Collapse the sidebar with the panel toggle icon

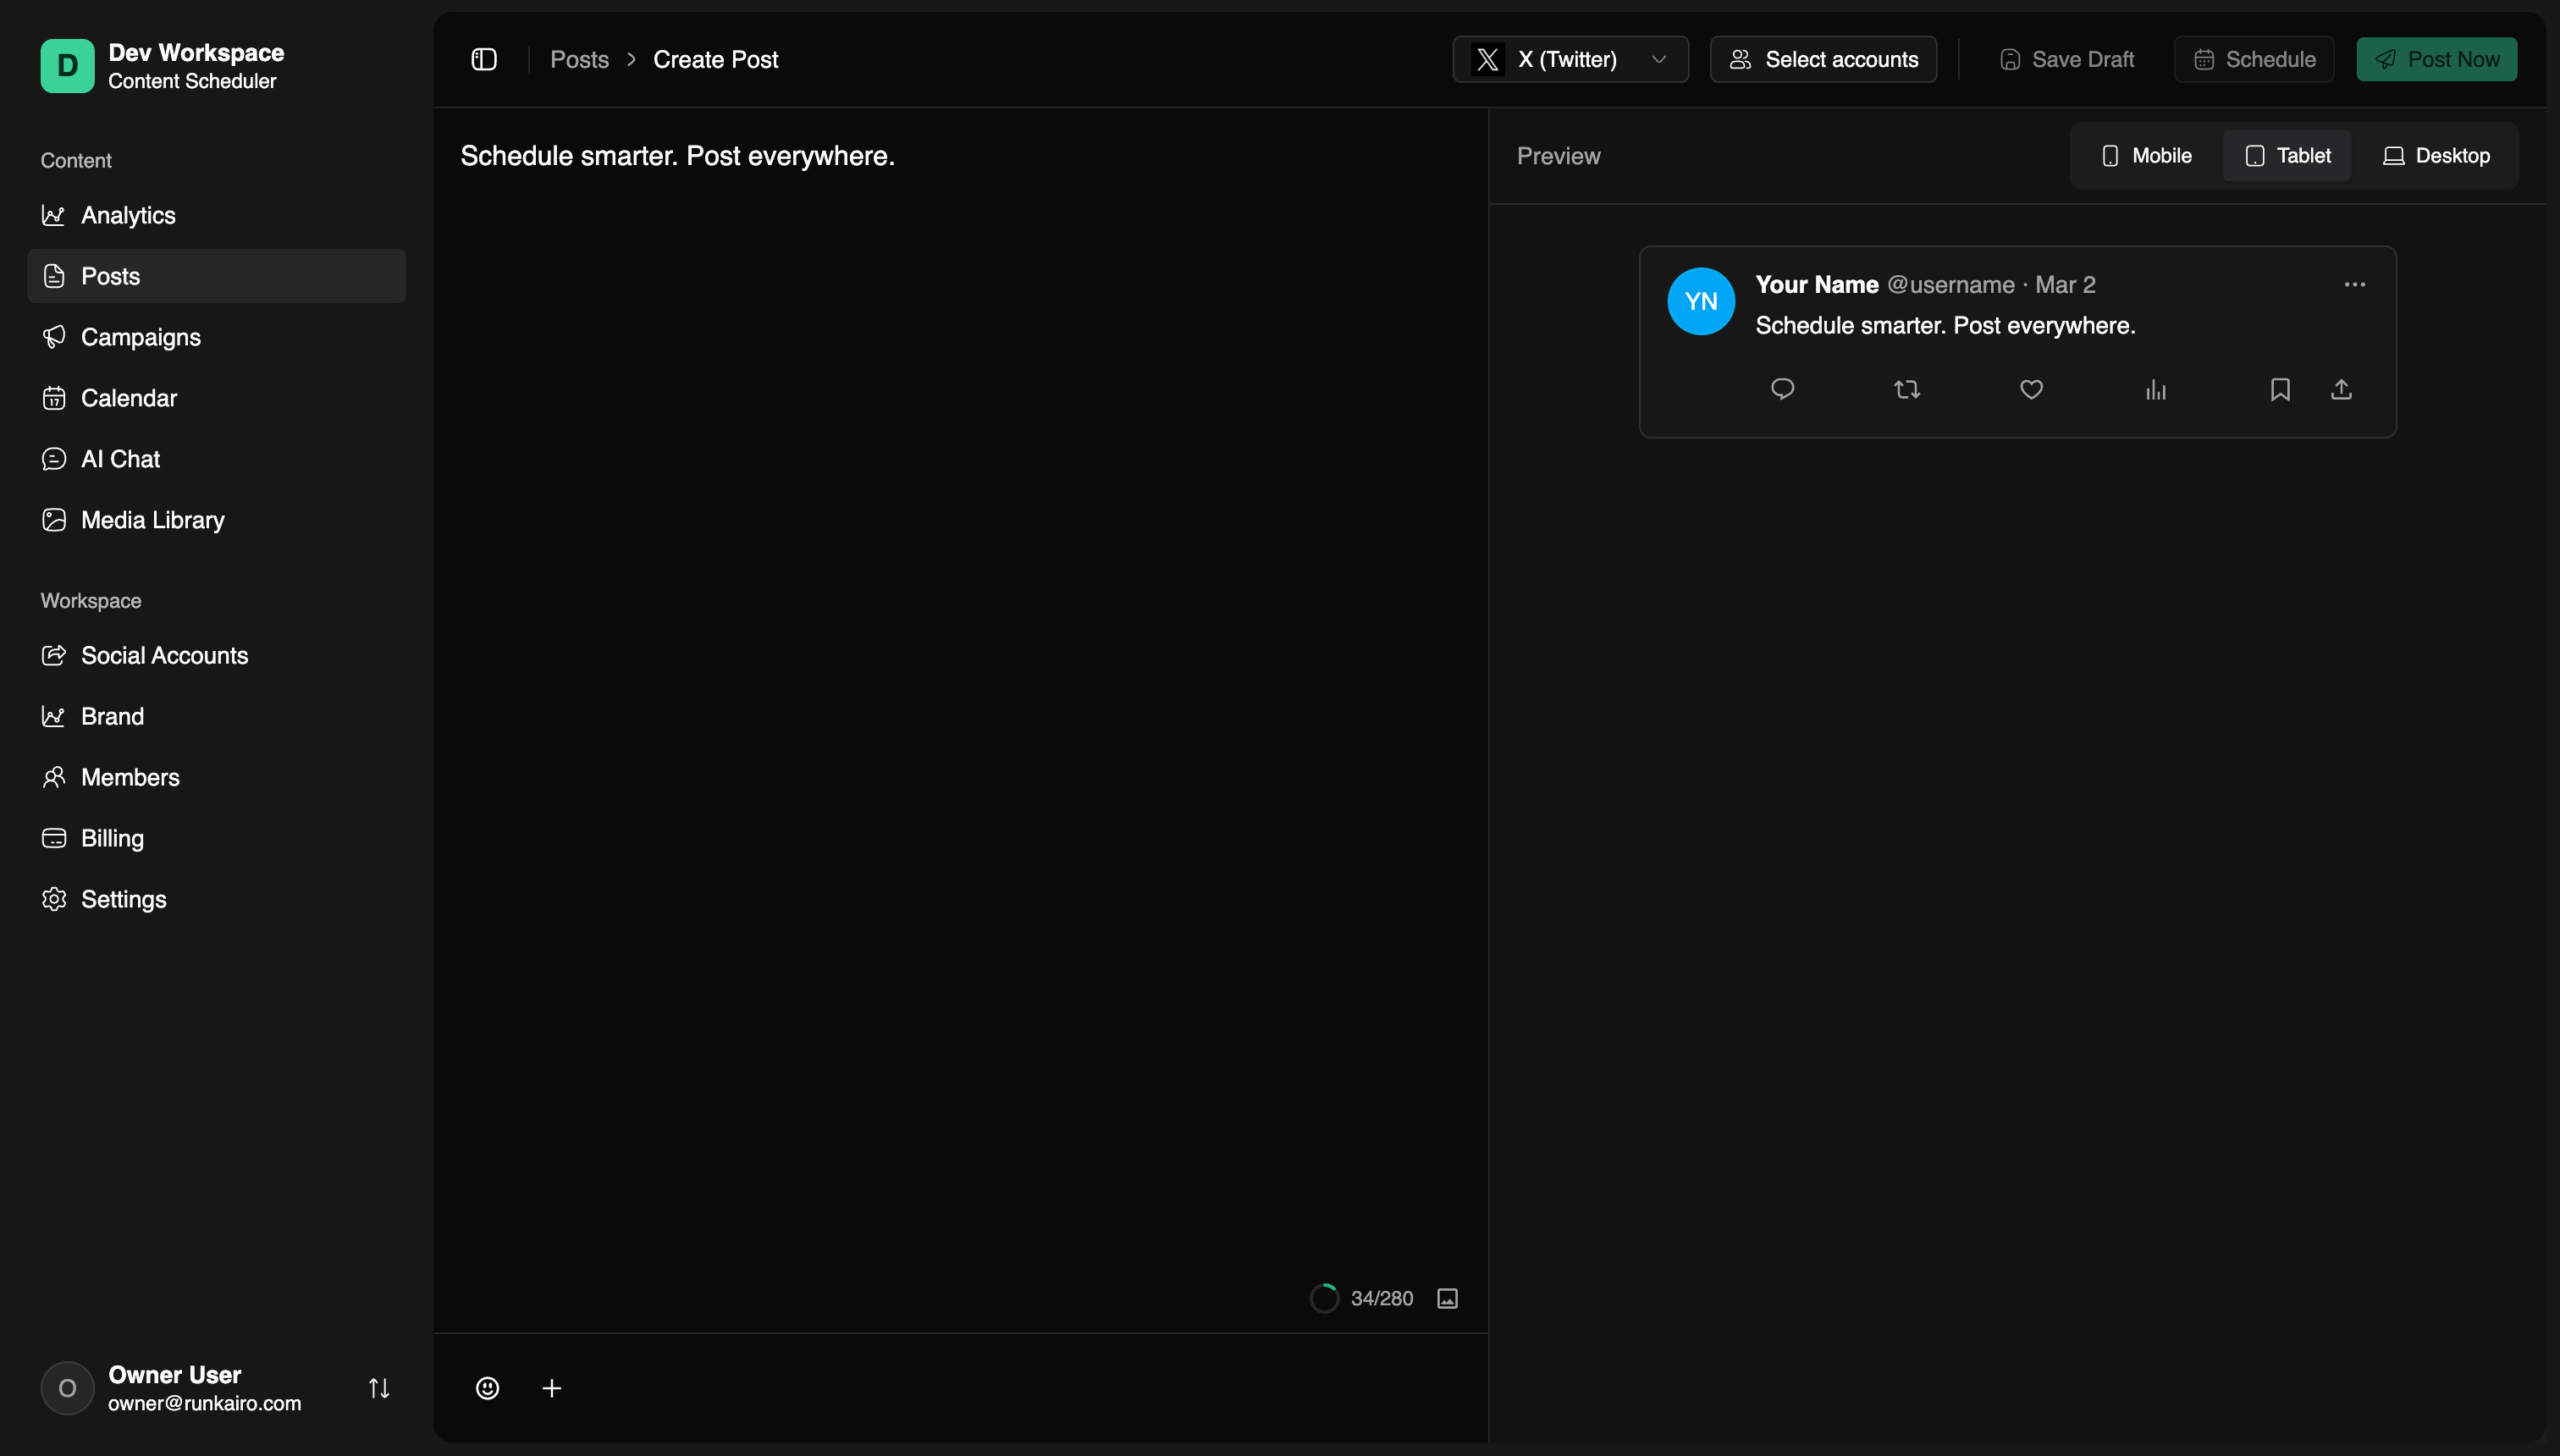484,59
